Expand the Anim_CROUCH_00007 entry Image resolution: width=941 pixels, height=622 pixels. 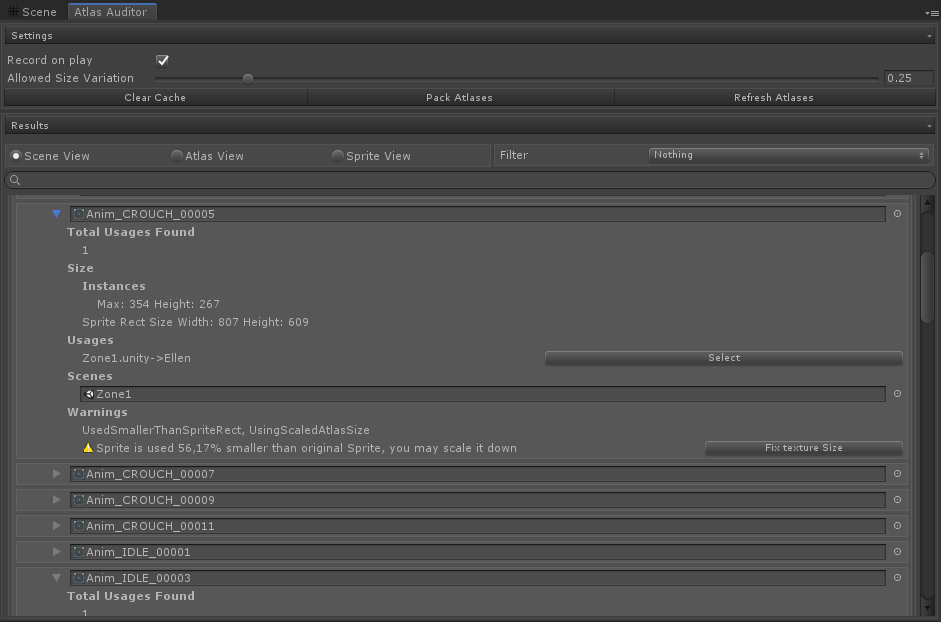pyautogui.click(x=57, y=474)
